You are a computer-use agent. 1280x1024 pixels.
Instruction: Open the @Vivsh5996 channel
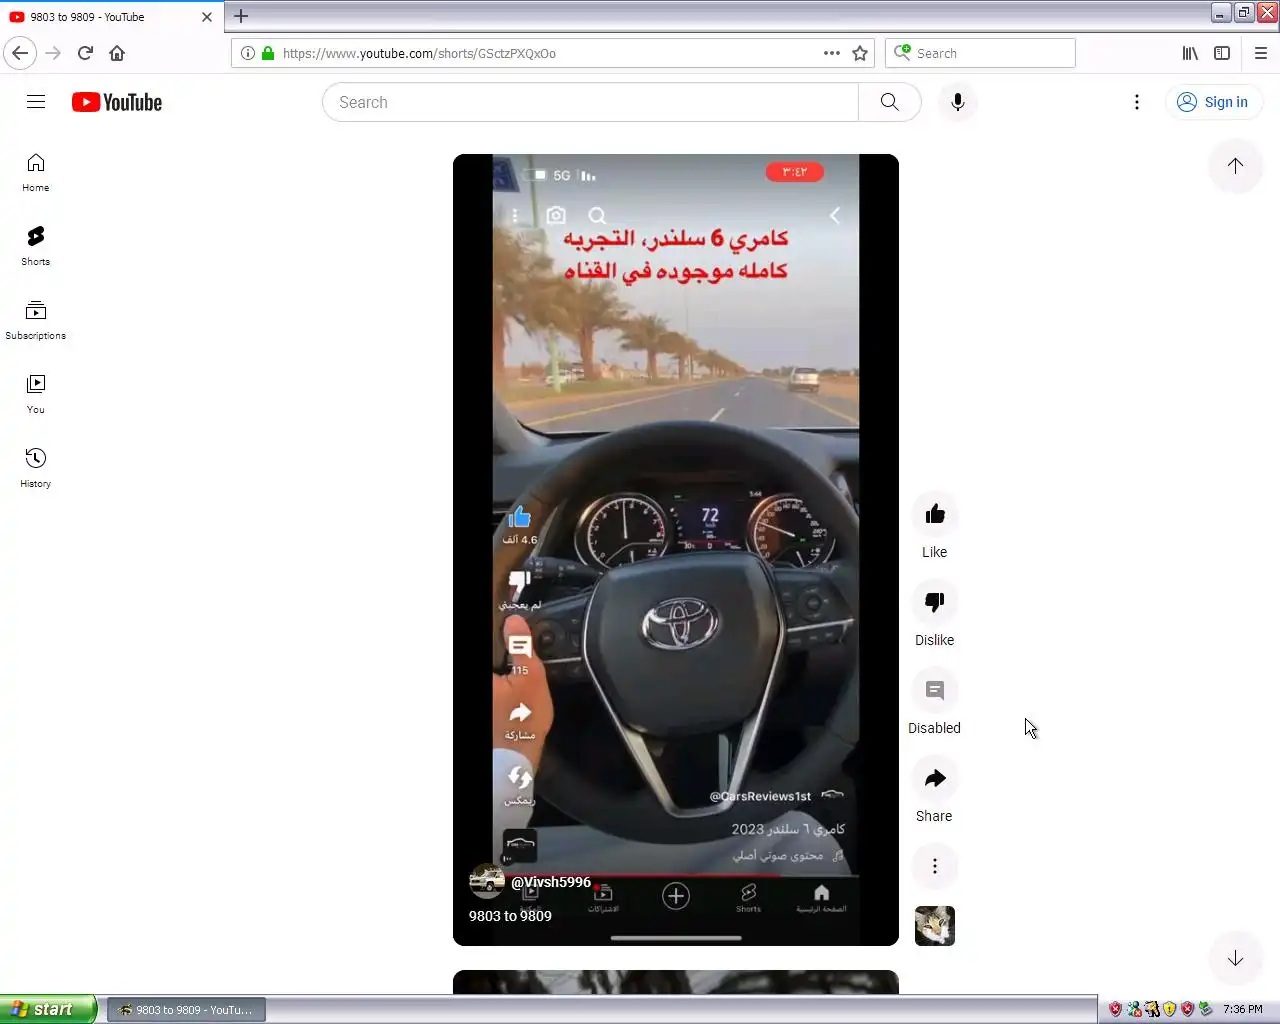551,882
